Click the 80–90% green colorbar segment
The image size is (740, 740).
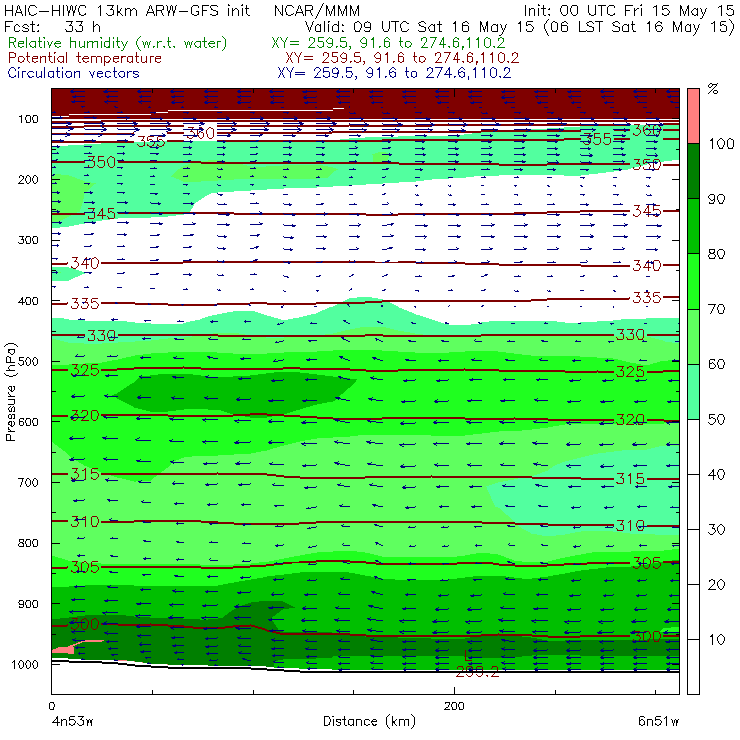pyautogui.click(x=693, y=226)
